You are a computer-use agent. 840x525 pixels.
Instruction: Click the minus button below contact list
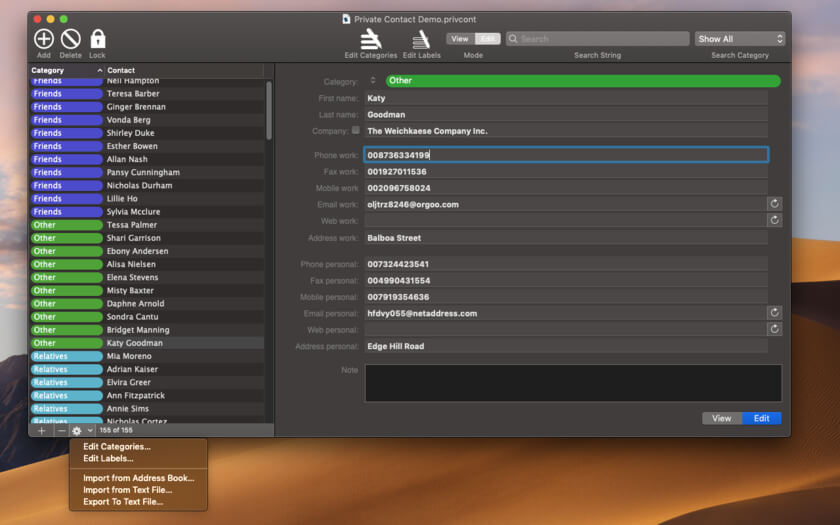[61, 430]
